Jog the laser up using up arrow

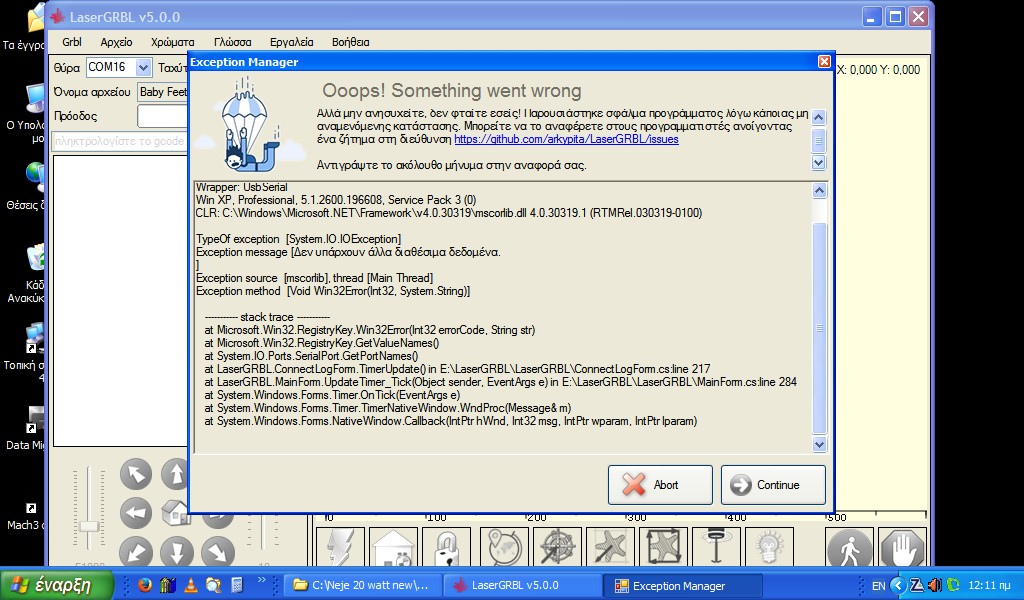[175, 474]
